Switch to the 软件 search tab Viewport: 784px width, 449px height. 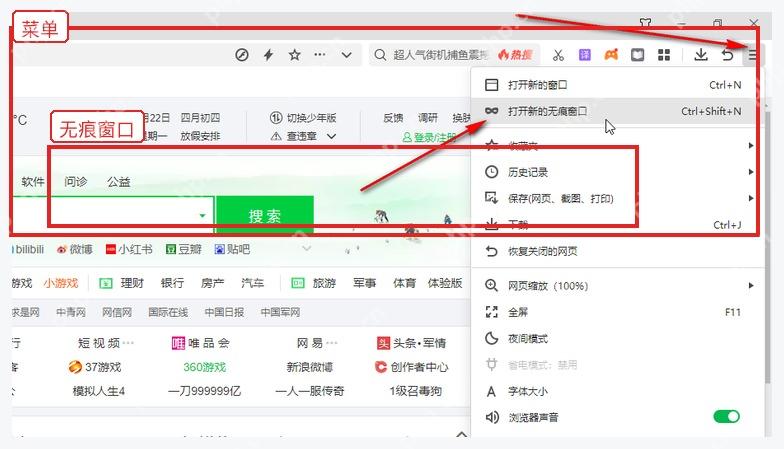(33, 182)
